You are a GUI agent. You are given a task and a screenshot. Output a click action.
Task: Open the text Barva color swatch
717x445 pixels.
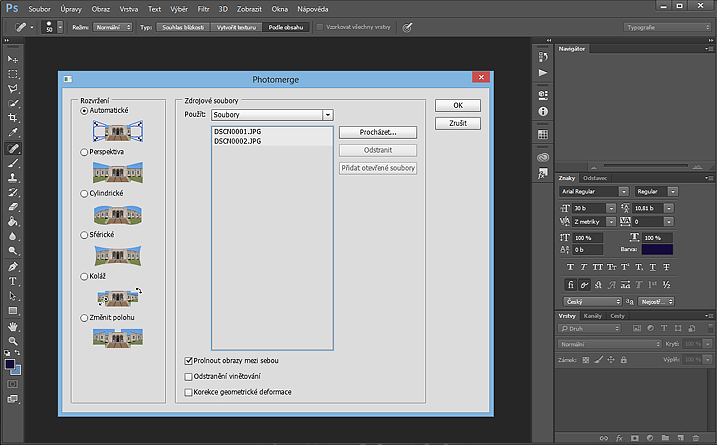[x=657, y=250]
